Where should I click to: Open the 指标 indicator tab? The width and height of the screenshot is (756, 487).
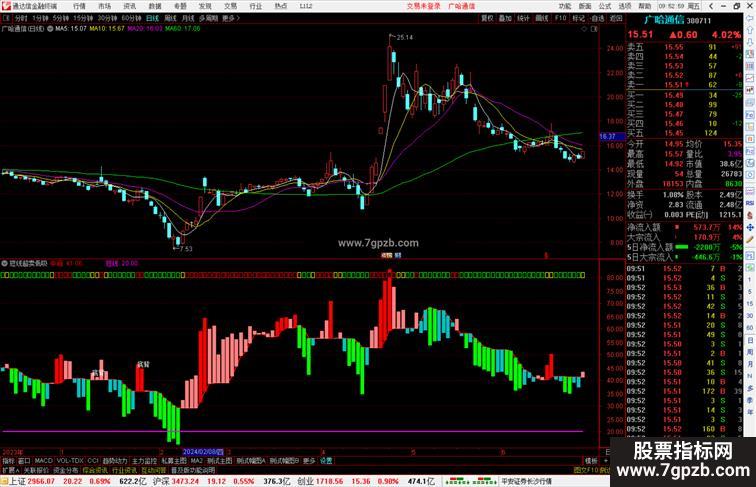8,461
